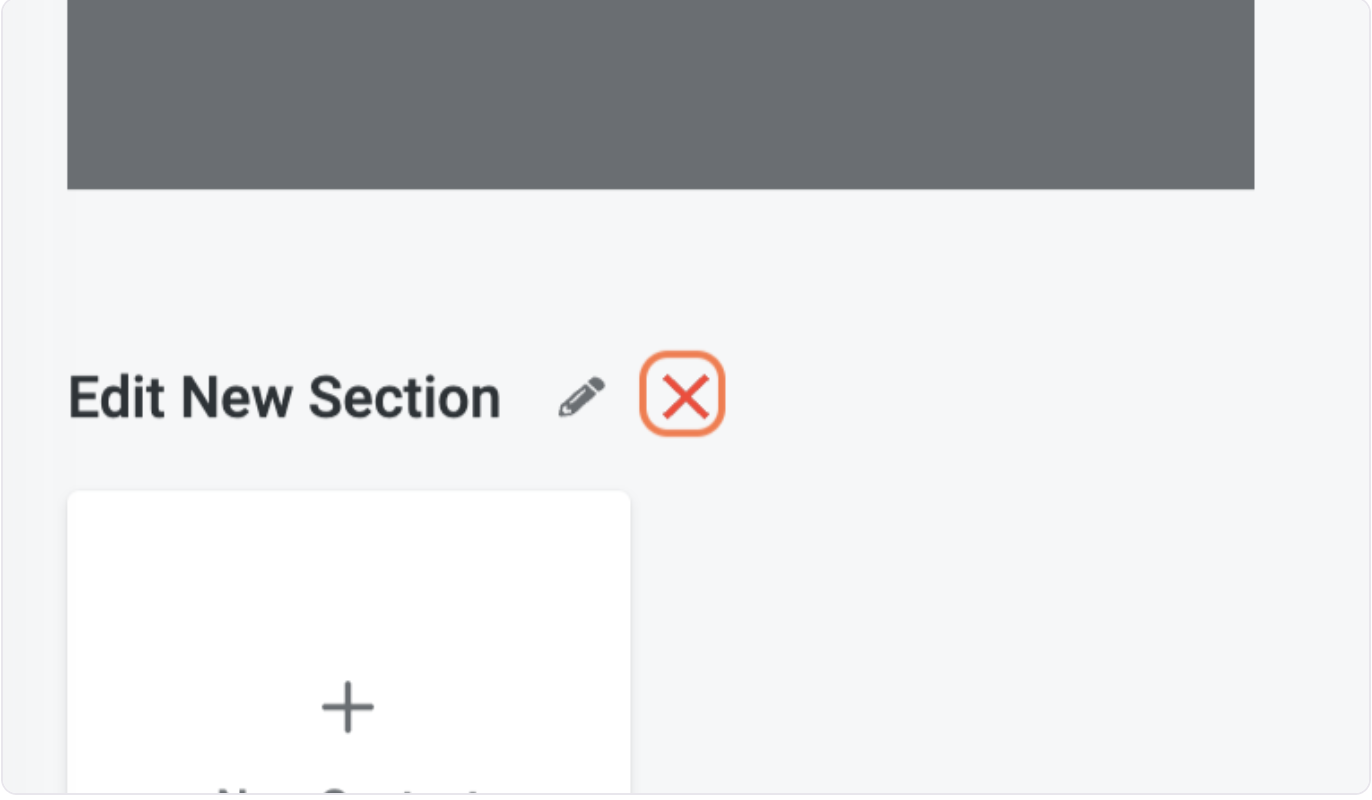Hit the pencil beside section heading

[x=582, y=396]
